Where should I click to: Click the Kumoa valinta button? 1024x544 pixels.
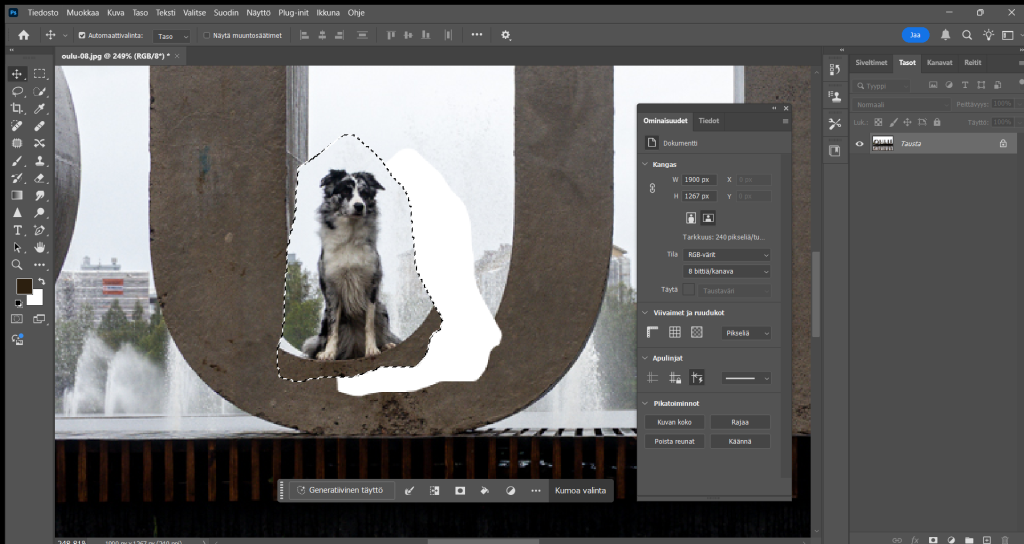click(581, 491)
